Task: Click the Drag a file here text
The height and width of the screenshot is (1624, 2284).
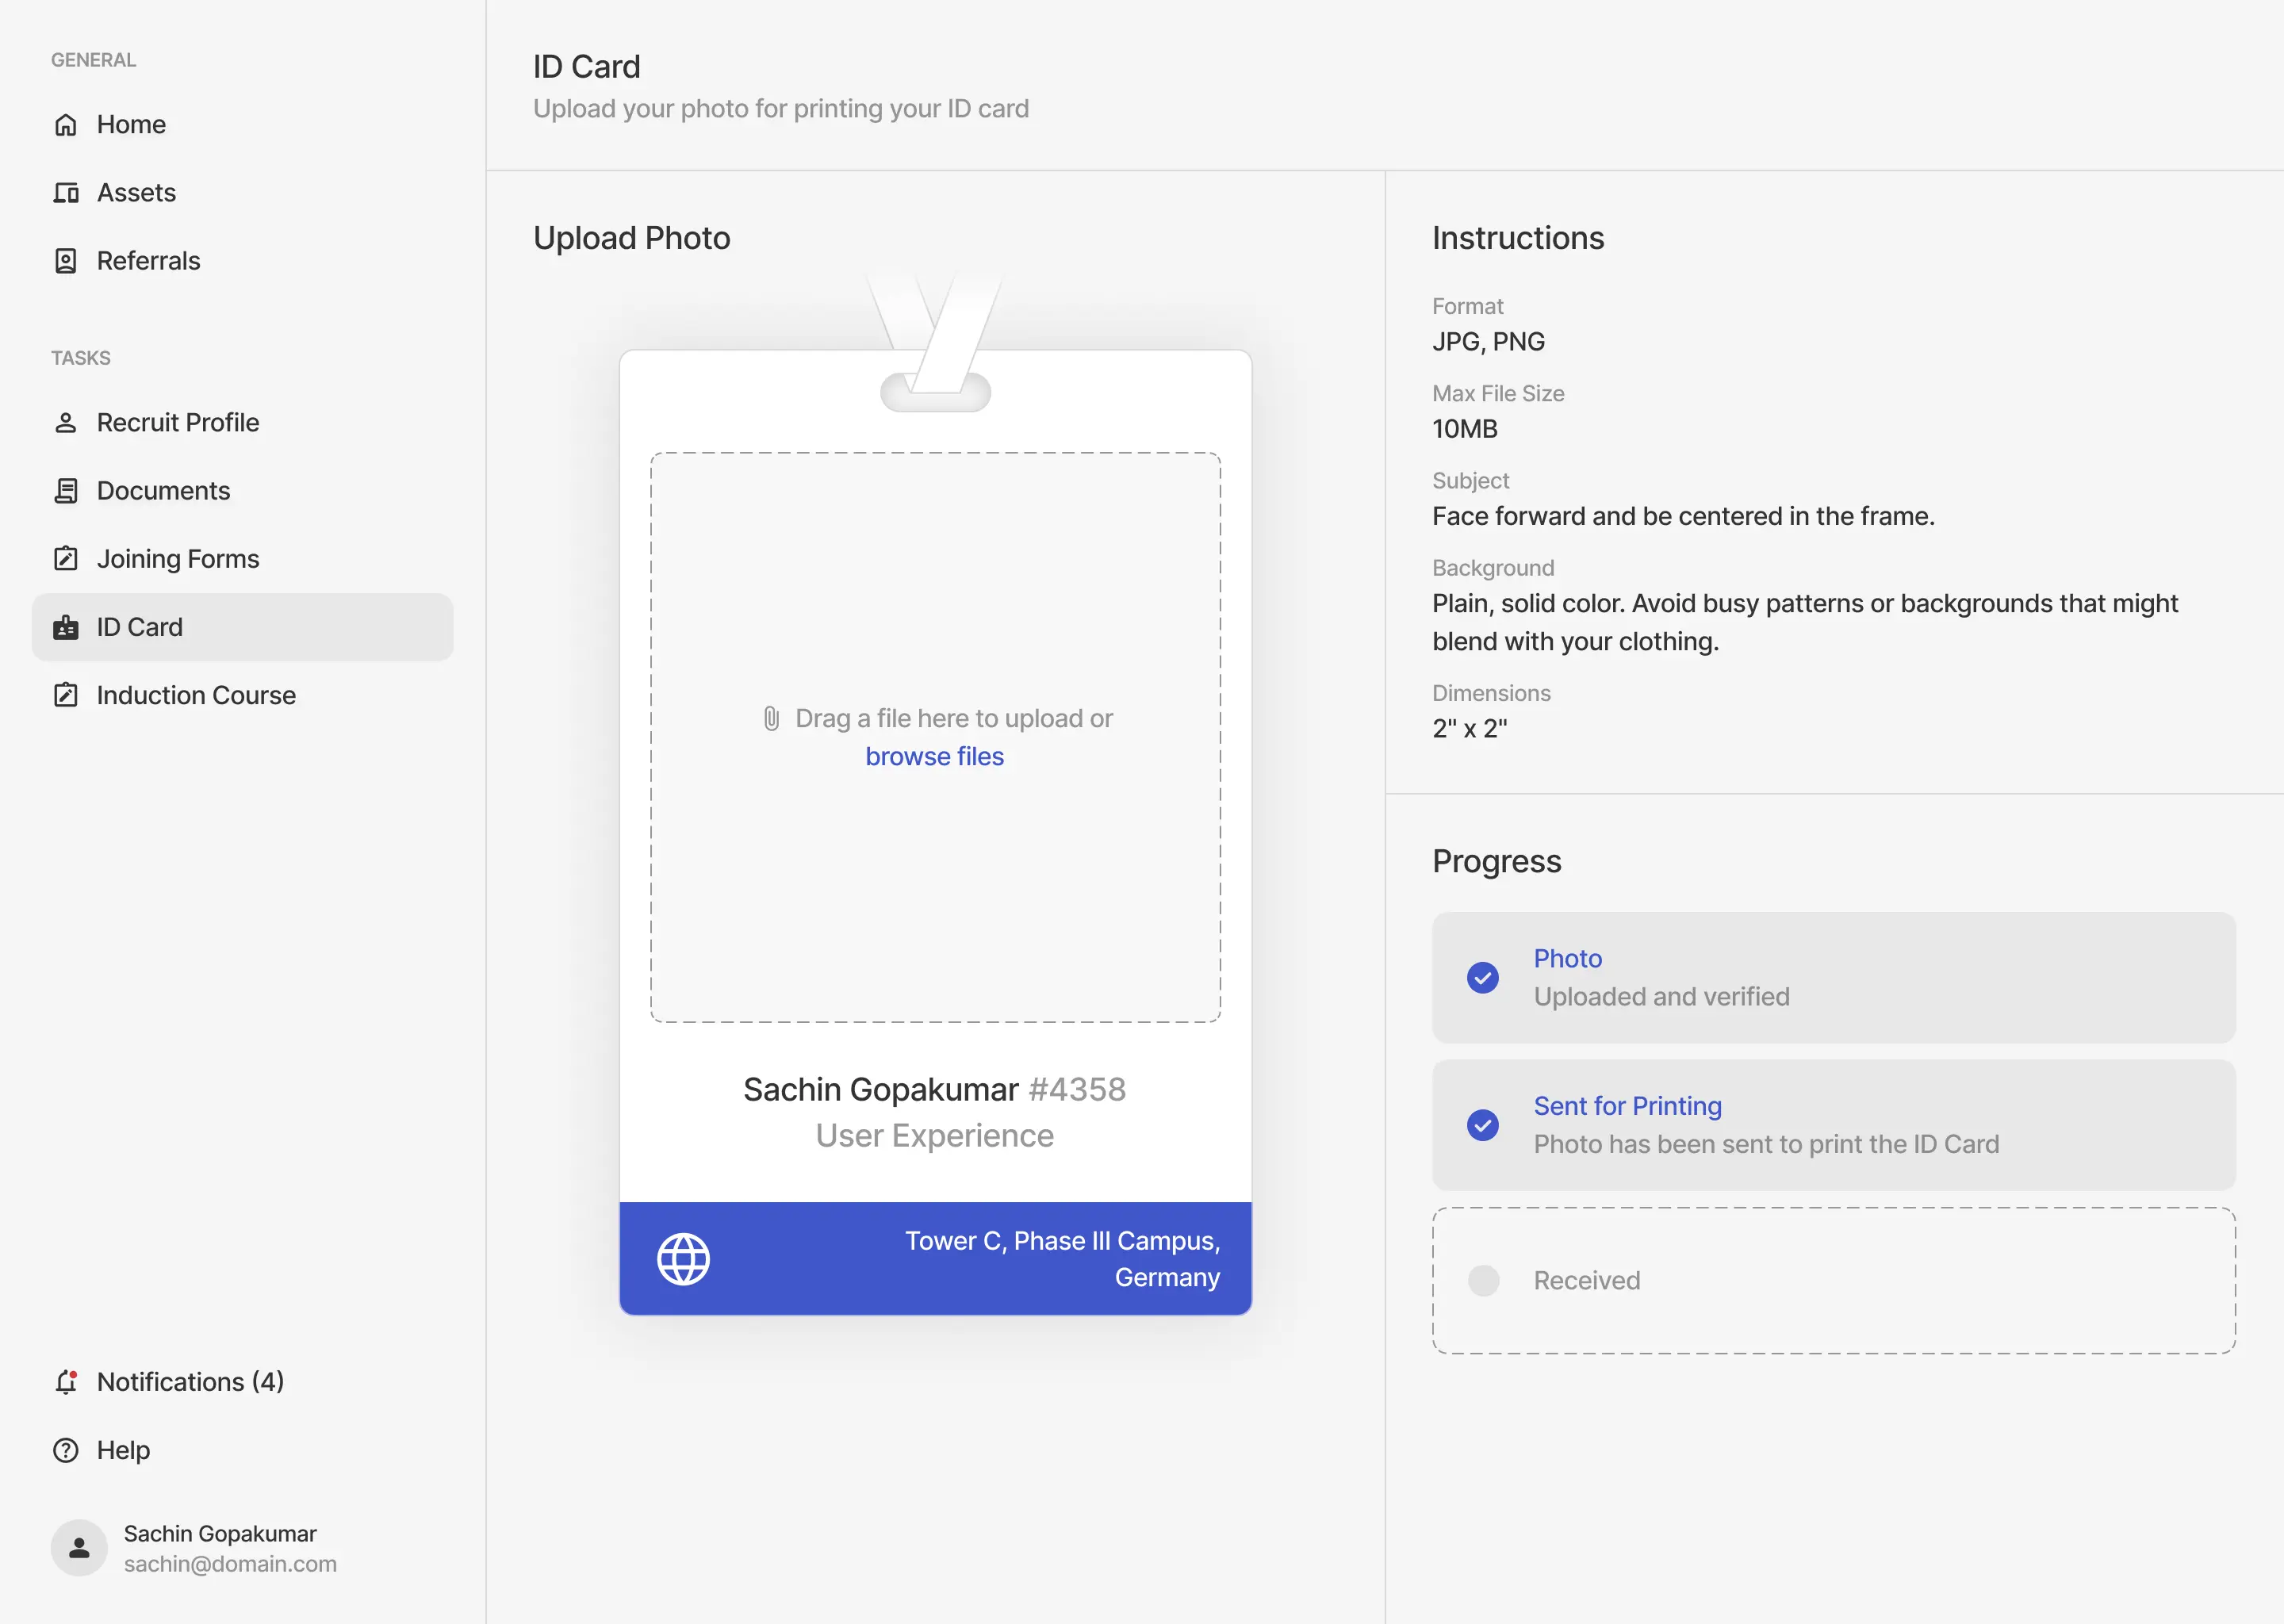Action: pos(954,719)
